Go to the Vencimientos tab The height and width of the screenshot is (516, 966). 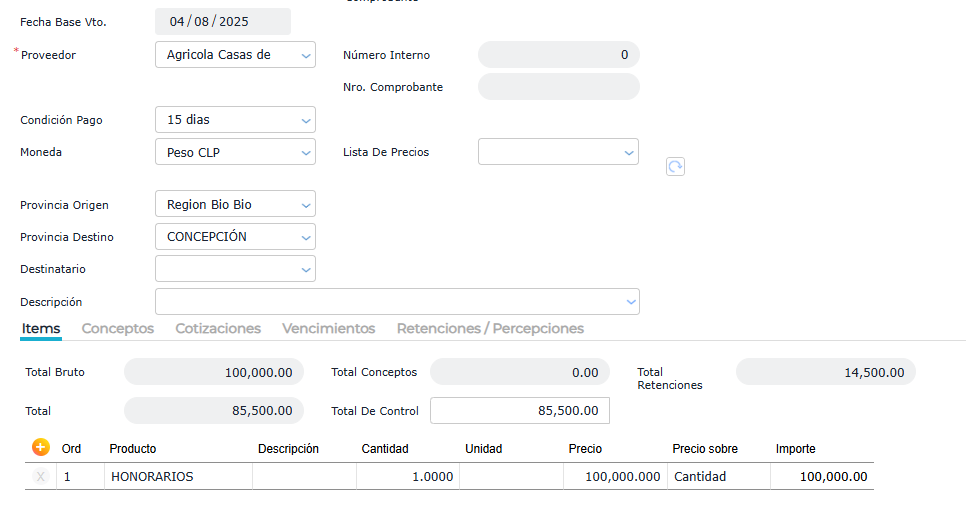tap(328, 328)
